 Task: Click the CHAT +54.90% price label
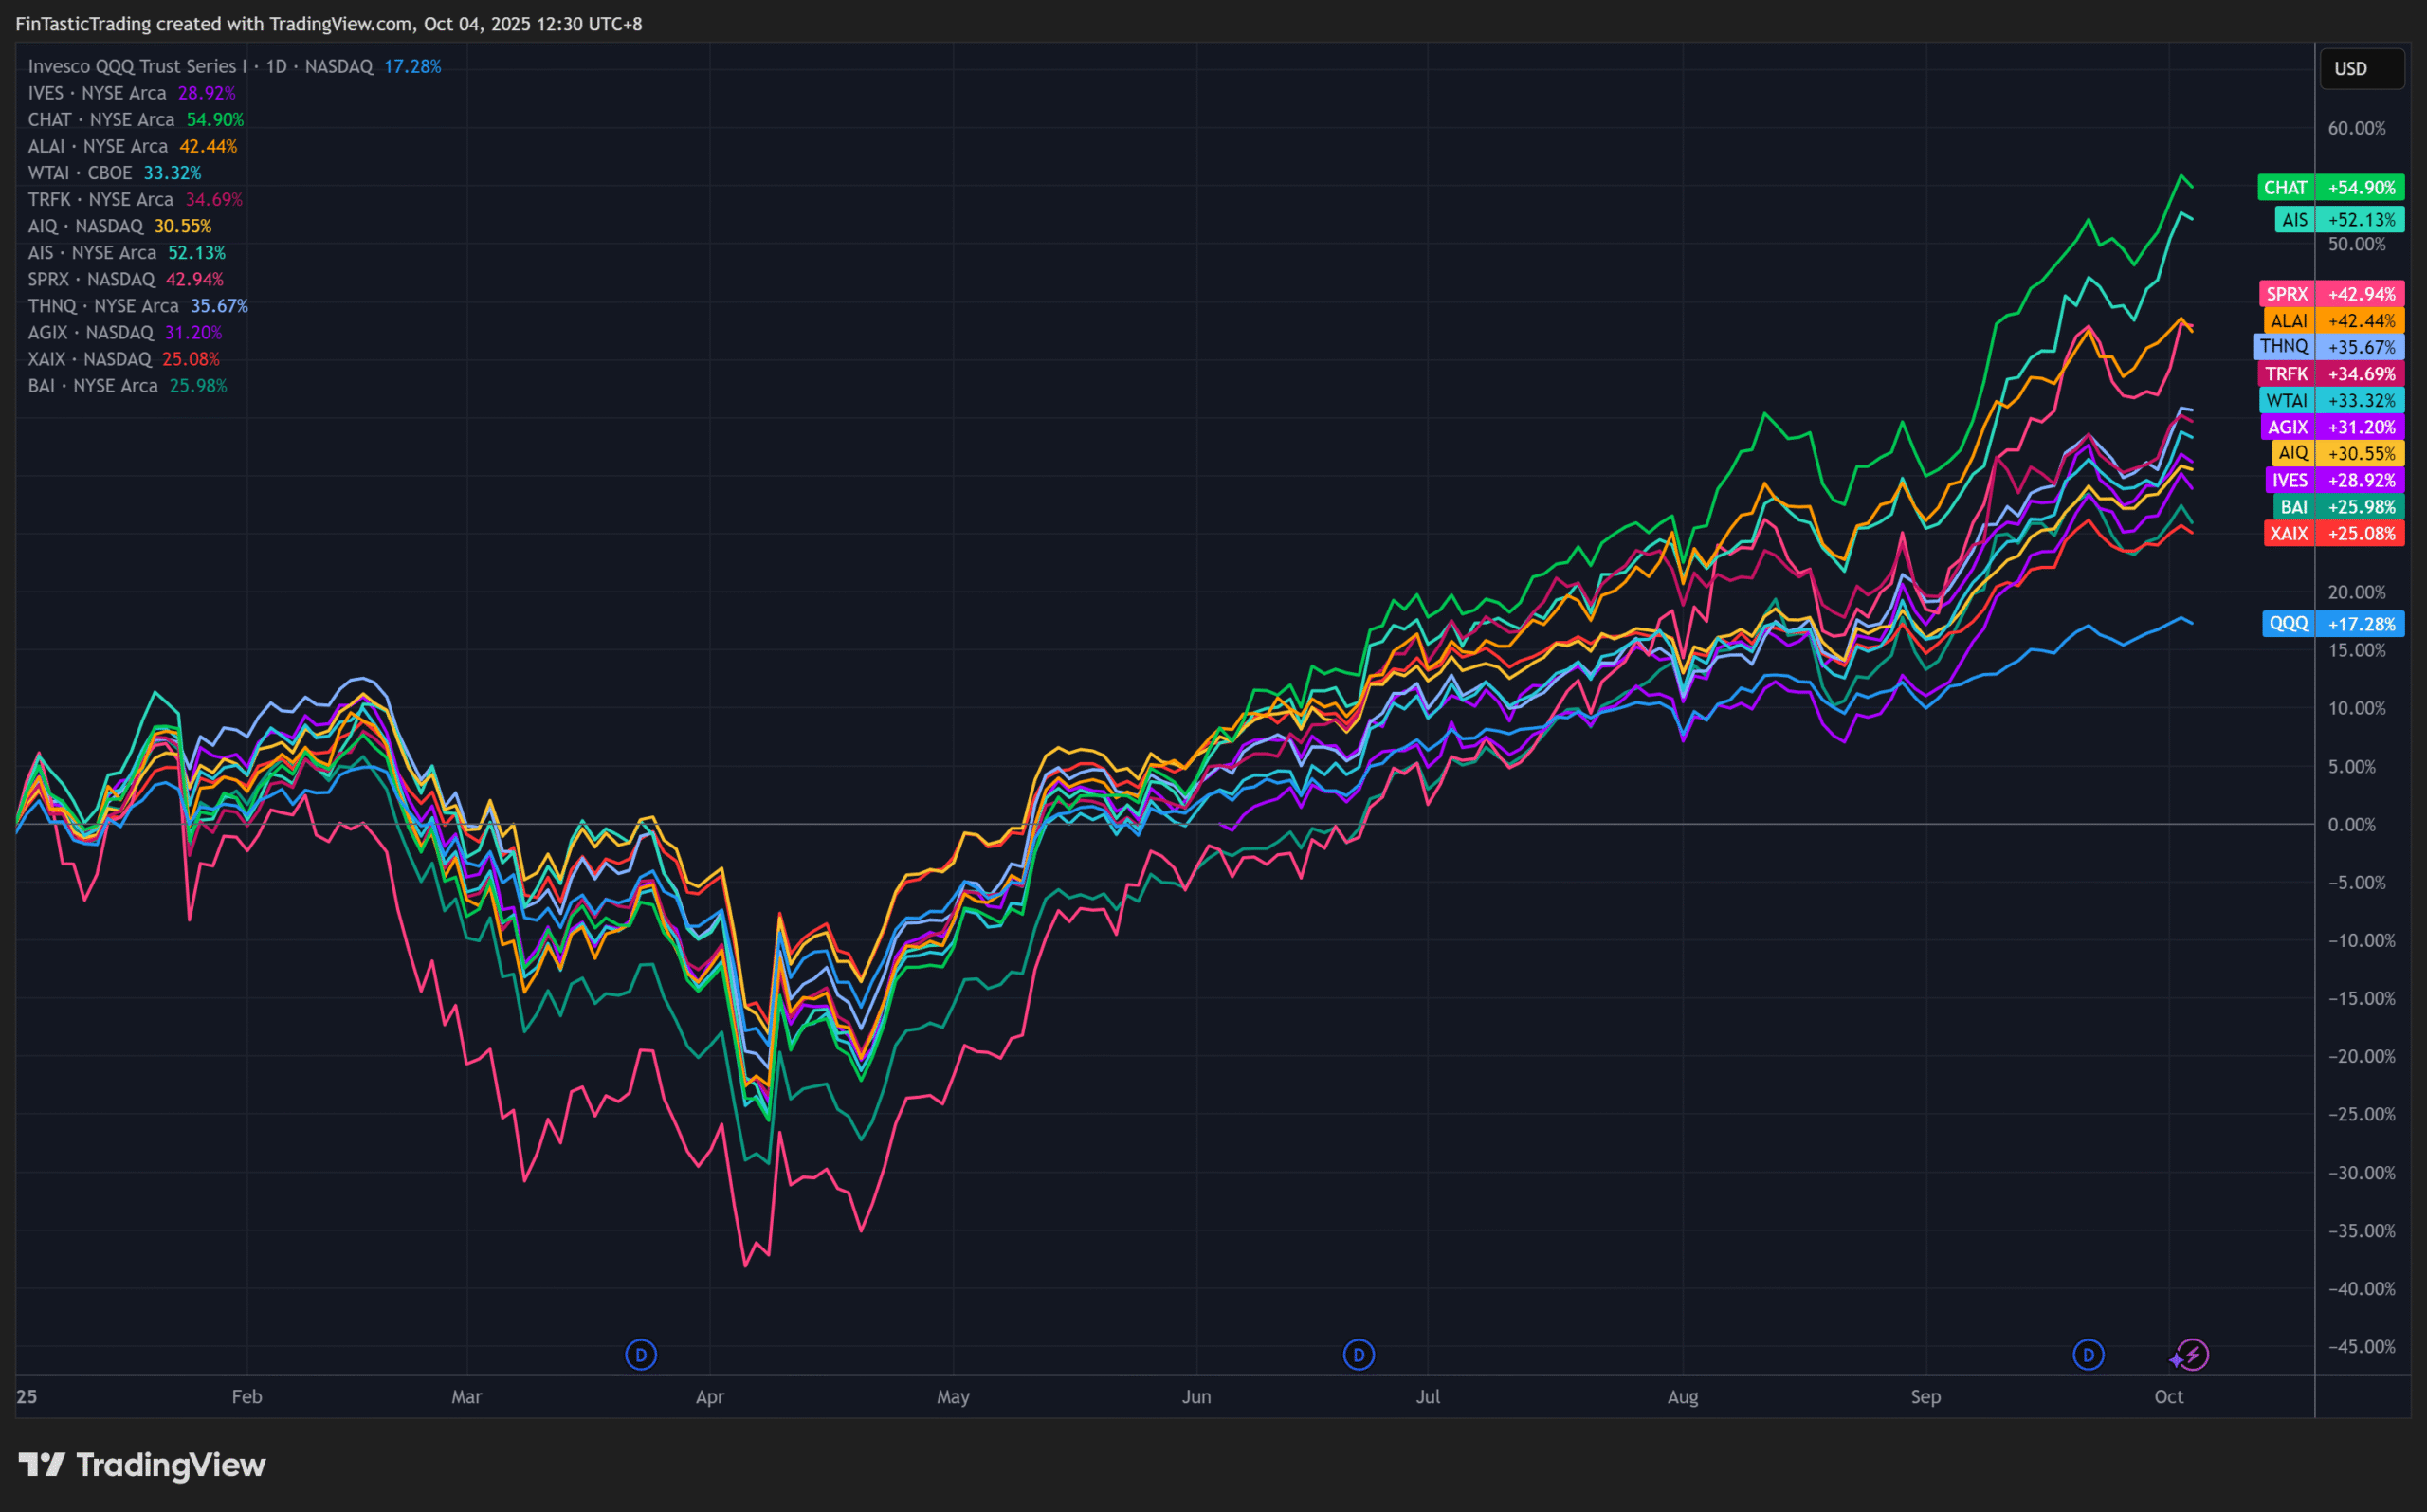[x=2330, y=188]
